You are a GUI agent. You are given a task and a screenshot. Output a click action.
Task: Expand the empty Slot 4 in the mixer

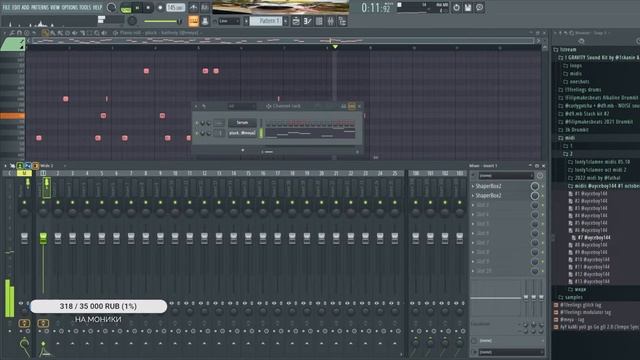tap(473, 214)
